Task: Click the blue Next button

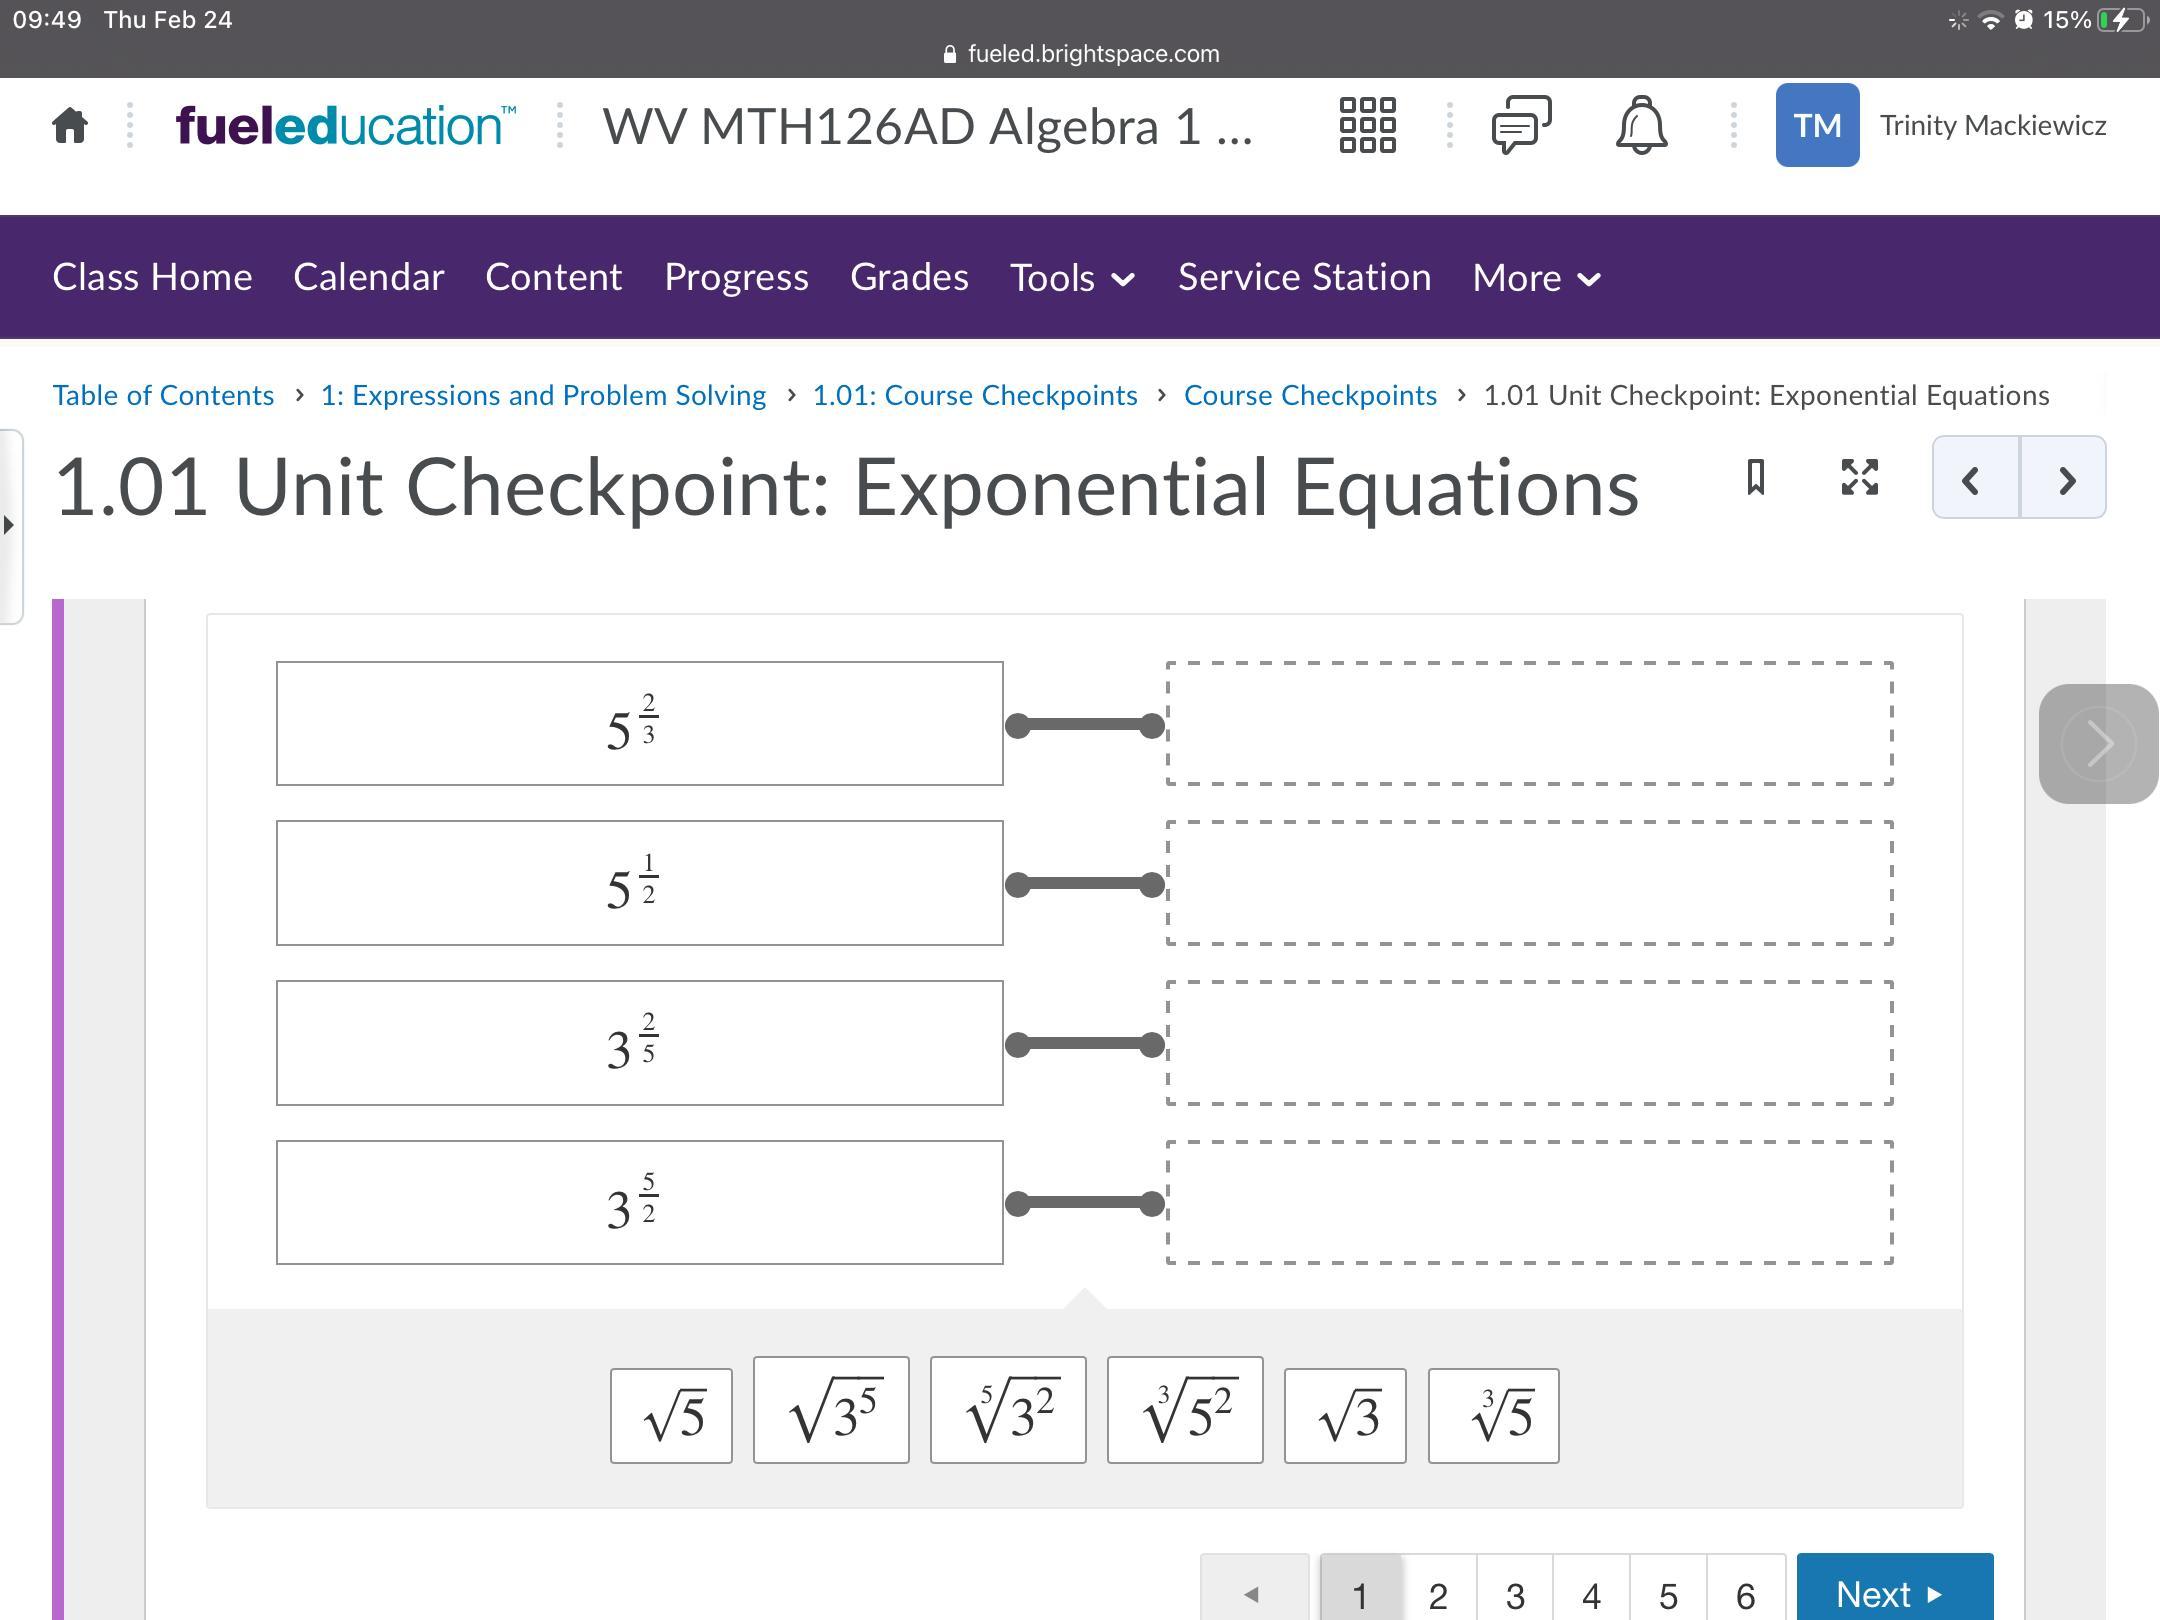Action: click(x=1893, y=1592)
